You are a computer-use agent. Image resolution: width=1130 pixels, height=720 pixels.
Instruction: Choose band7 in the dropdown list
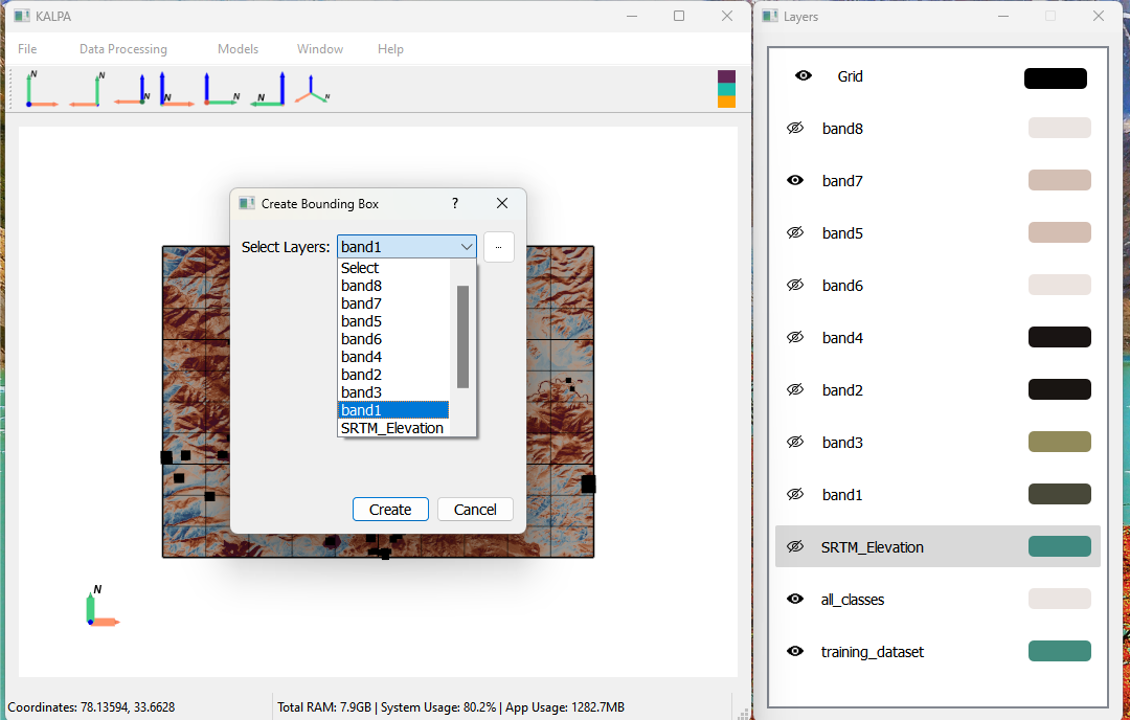point(393,303)
